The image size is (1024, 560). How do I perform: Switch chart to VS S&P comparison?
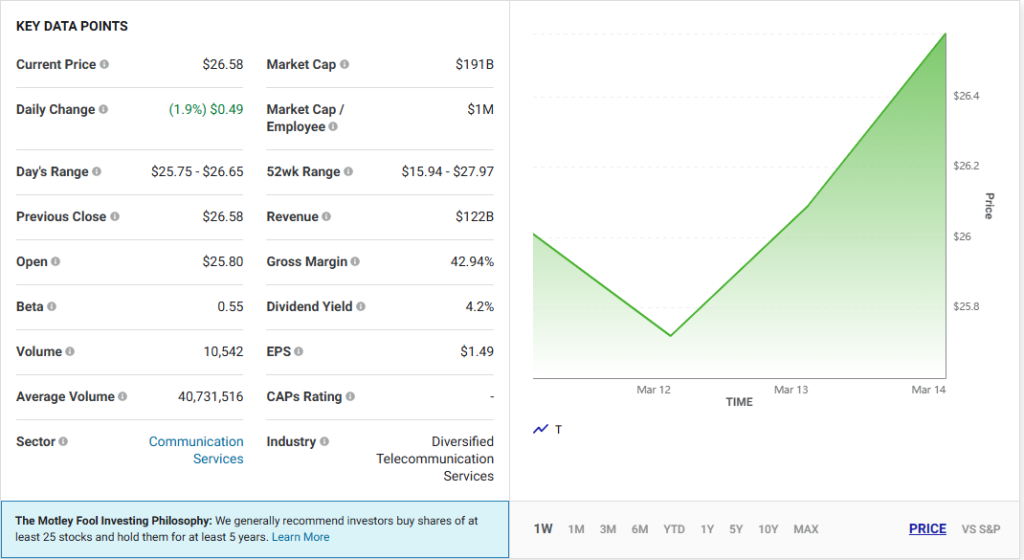(x=981, y=529)
